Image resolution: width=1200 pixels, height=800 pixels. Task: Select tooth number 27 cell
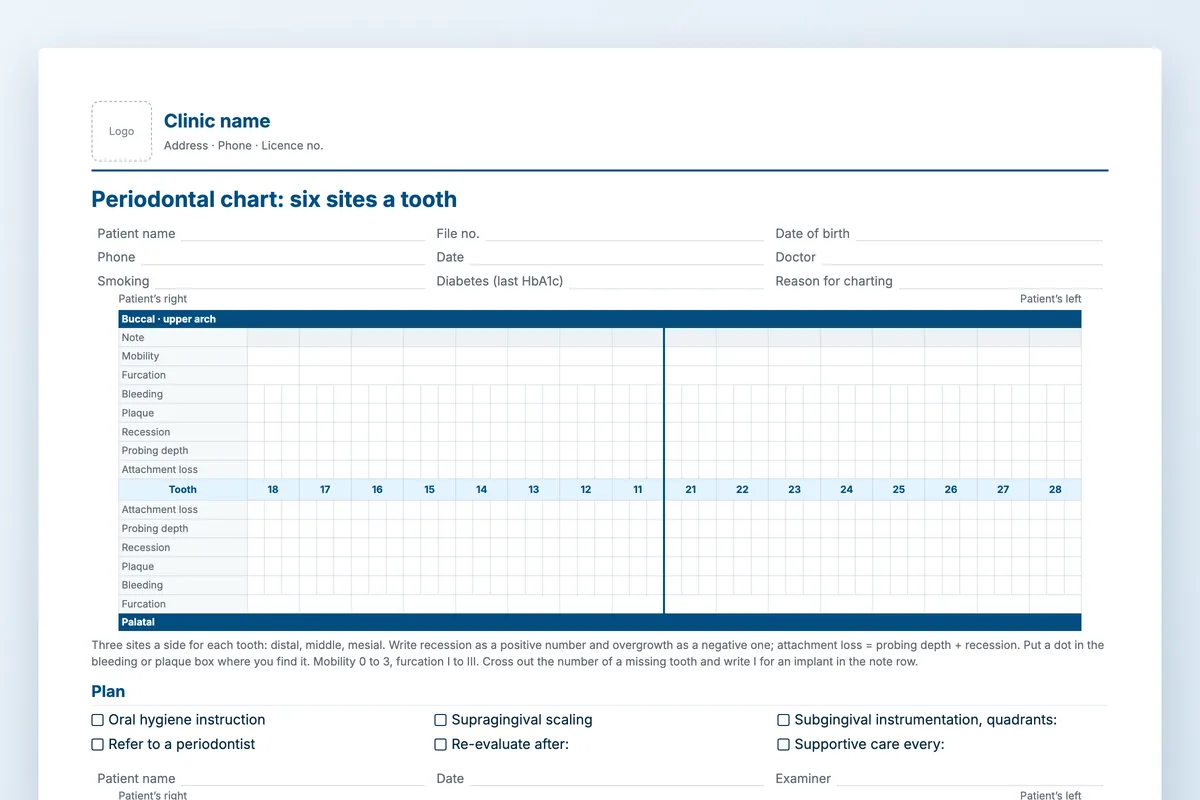(x=1003, y=490)
